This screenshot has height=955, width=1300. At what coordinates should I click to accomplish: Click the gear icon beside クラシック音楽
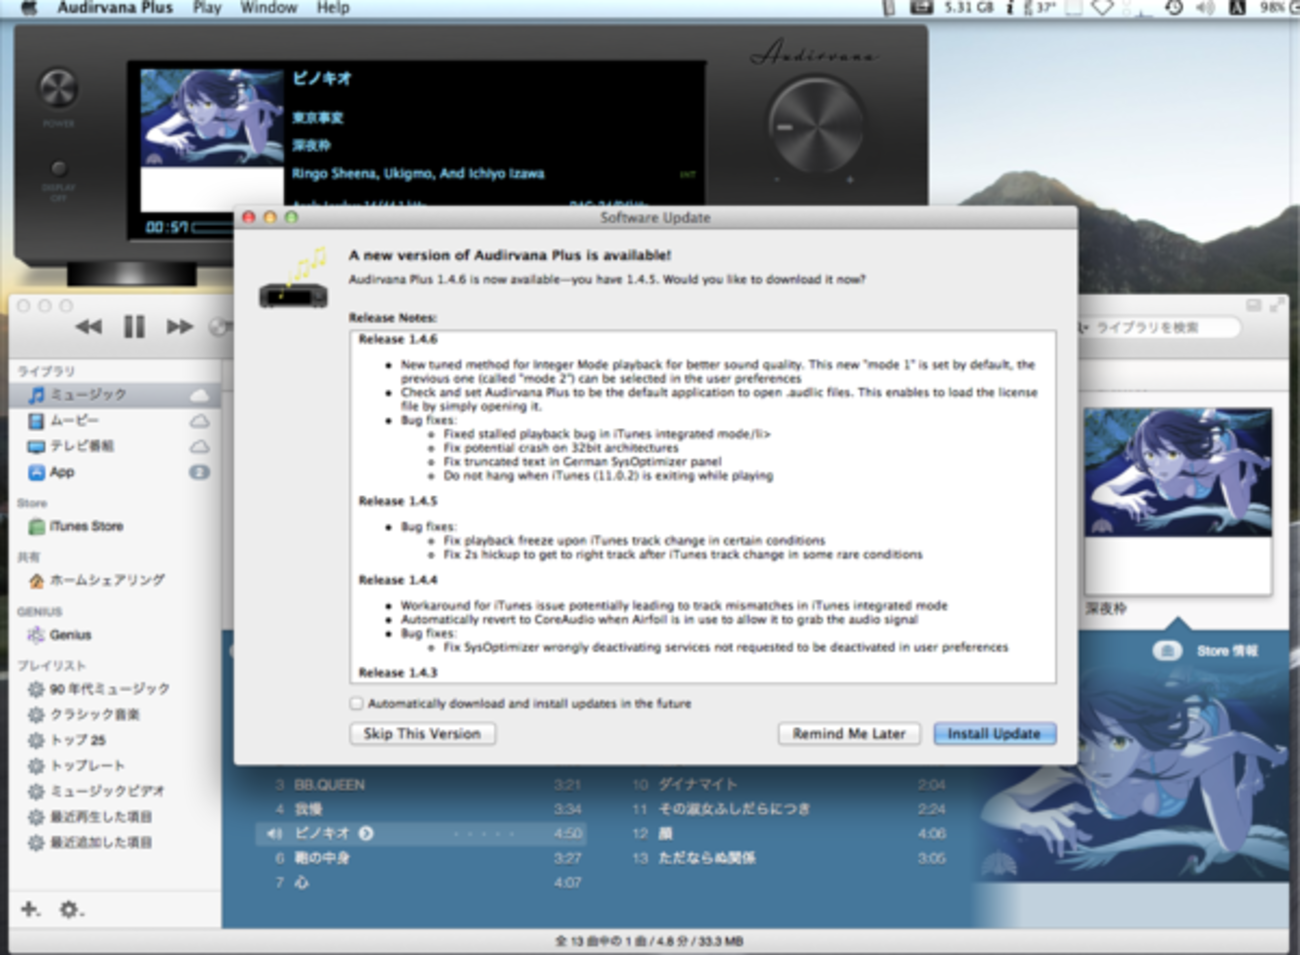(36, 714)
